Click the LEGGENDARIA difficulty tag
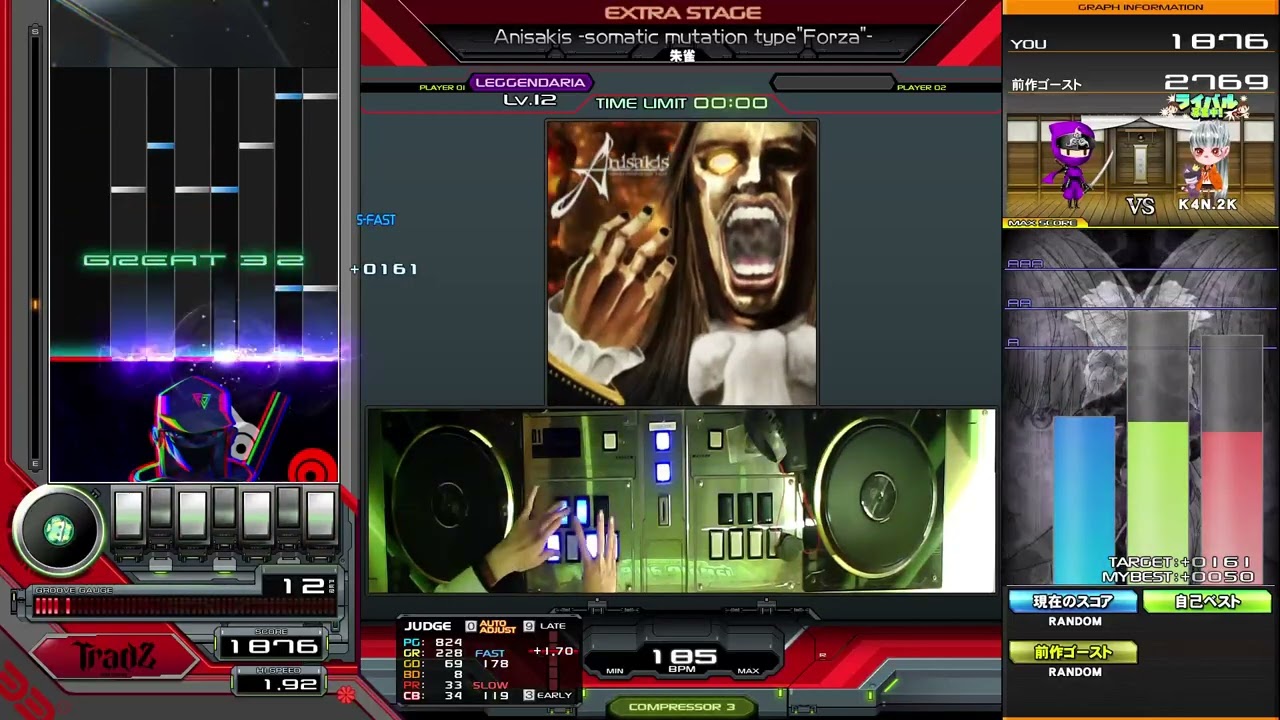1280x720 pixels. click(x=530, y=83)
